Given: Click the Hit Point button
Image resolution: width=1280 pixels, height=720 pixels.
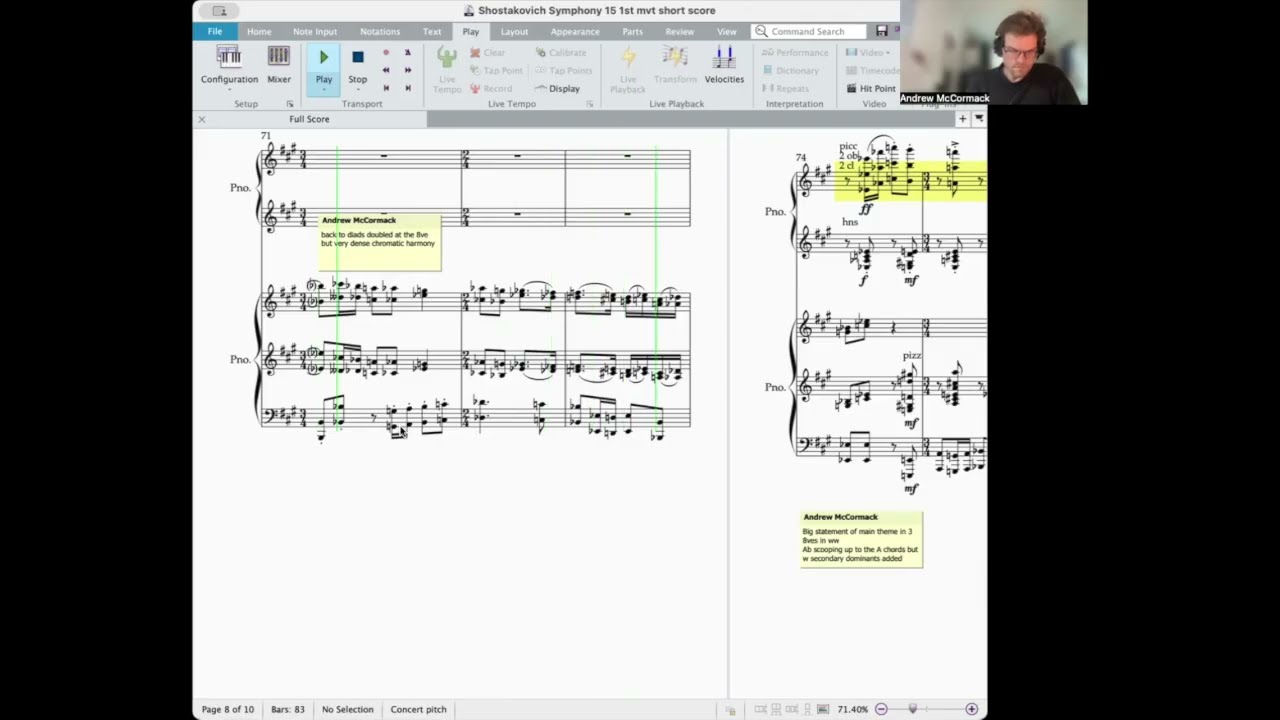Looking at the screenshot, I should coord(870,88).
